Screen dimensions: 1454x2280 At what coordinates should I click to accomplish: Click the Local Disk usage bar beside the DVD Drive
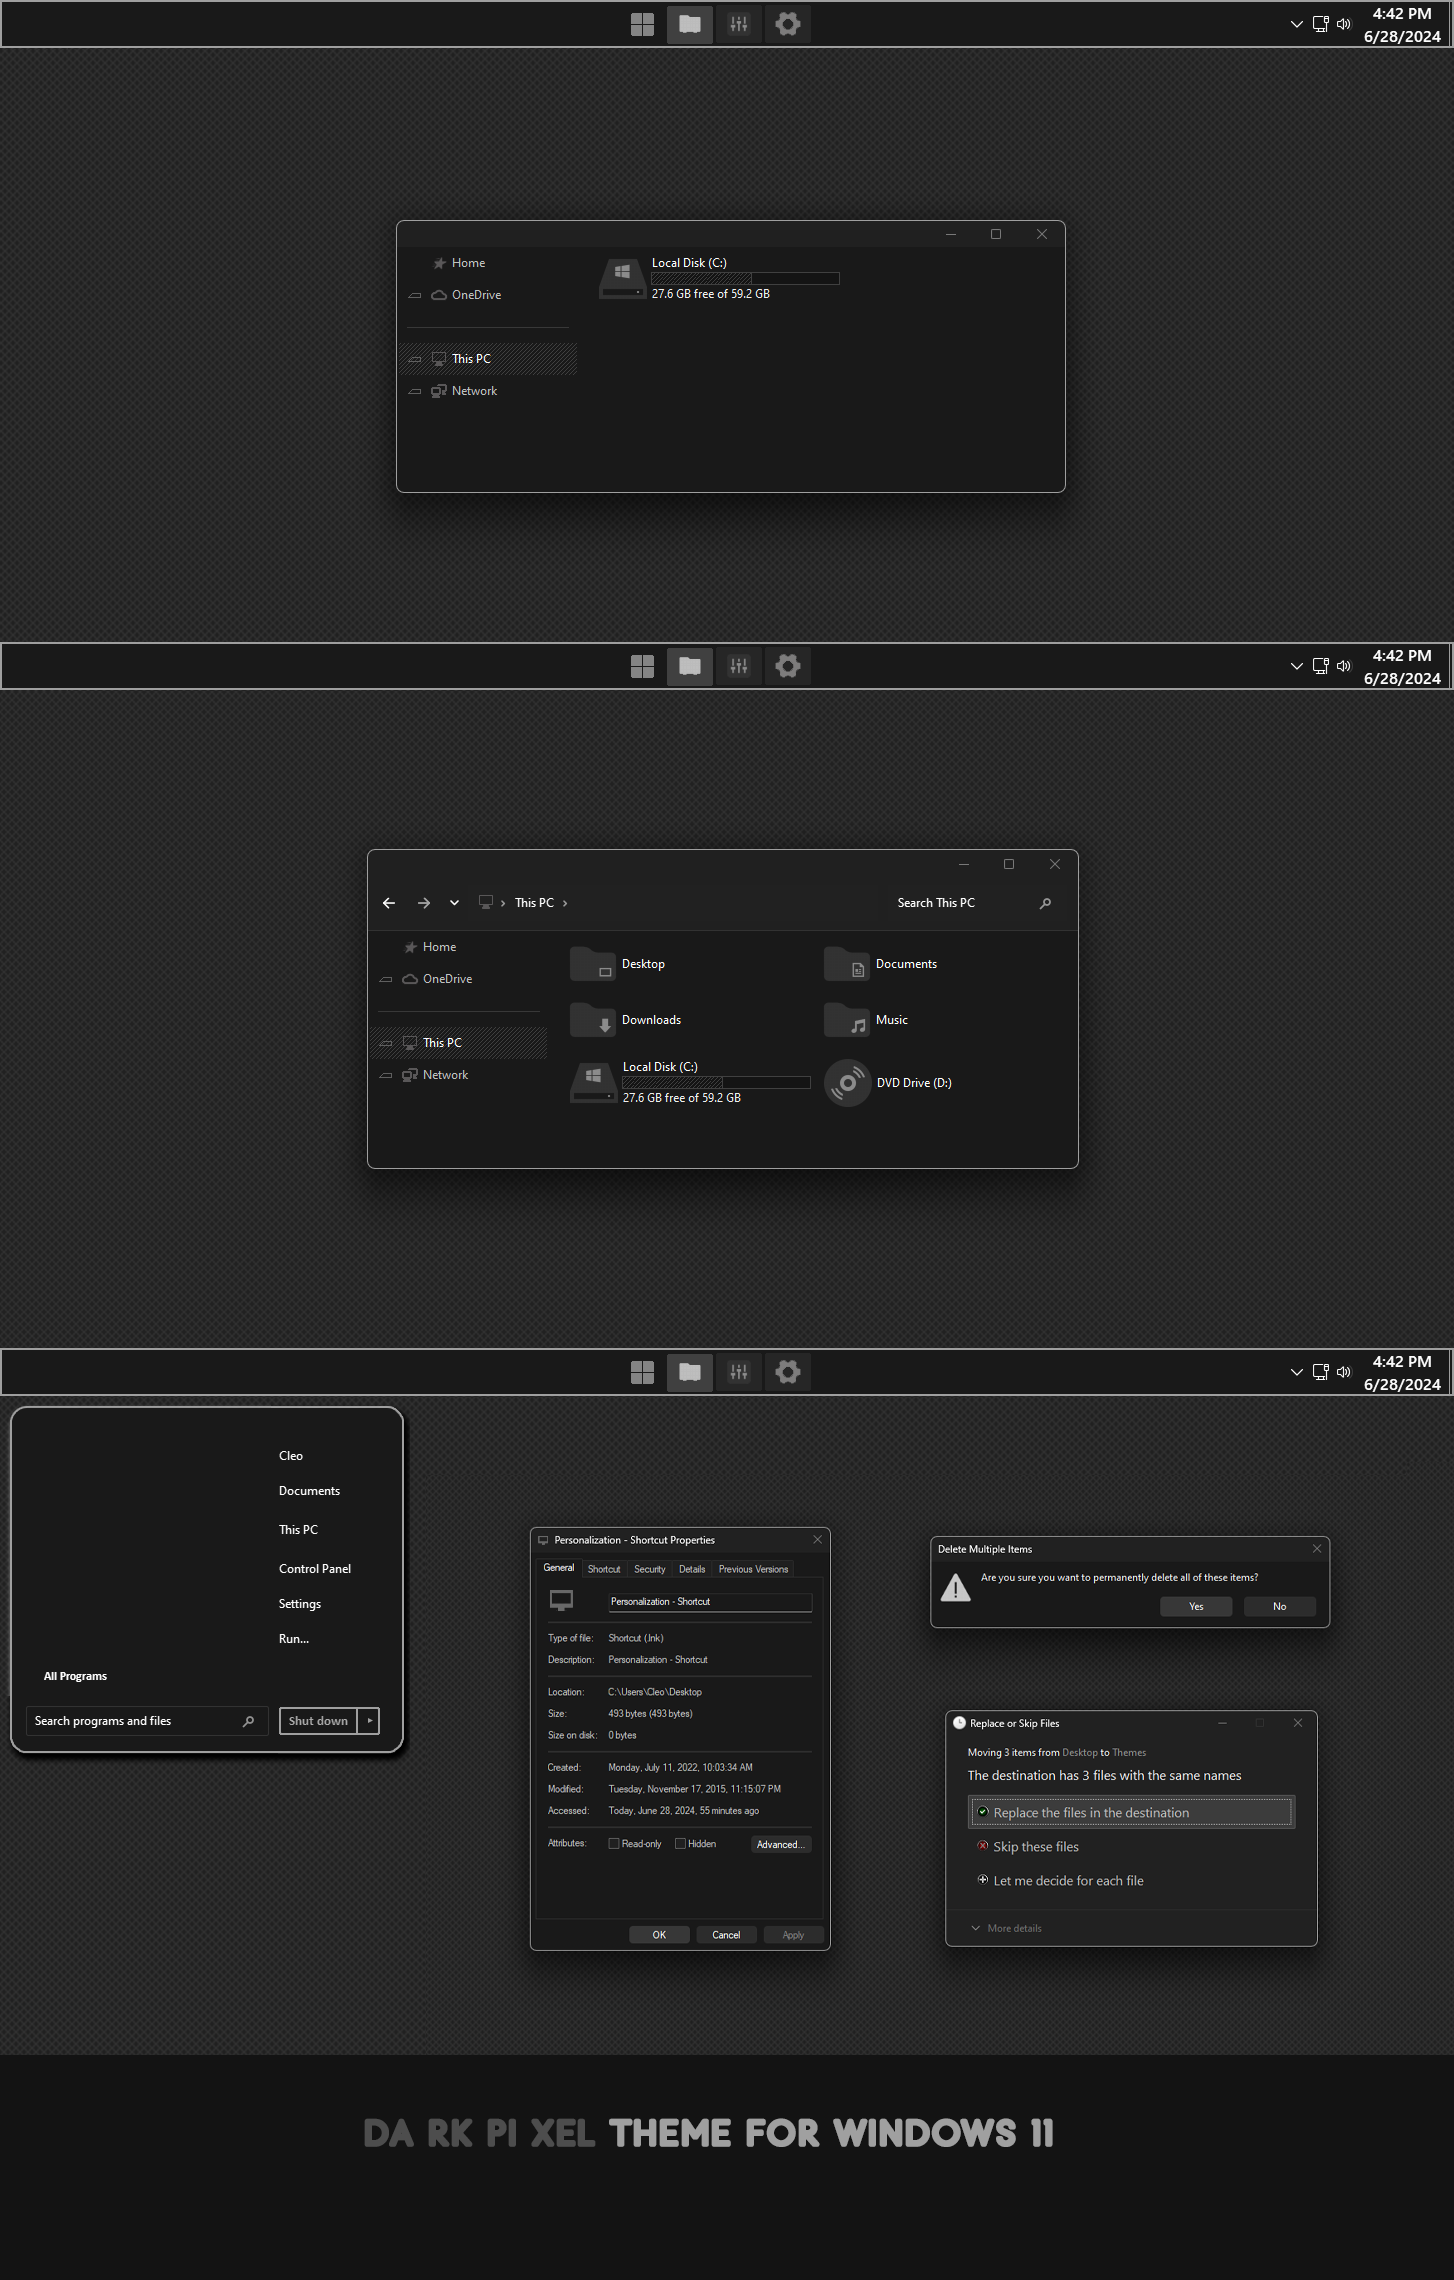point(716,1082)
